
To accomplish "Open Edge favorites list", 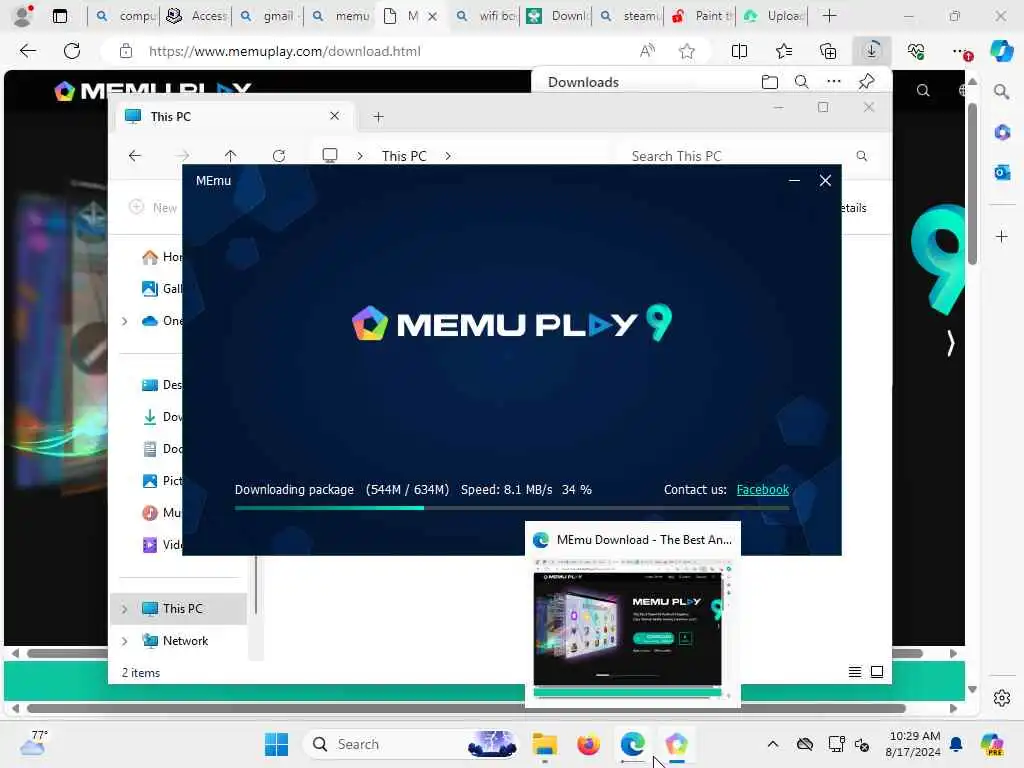I will point(784,51).
